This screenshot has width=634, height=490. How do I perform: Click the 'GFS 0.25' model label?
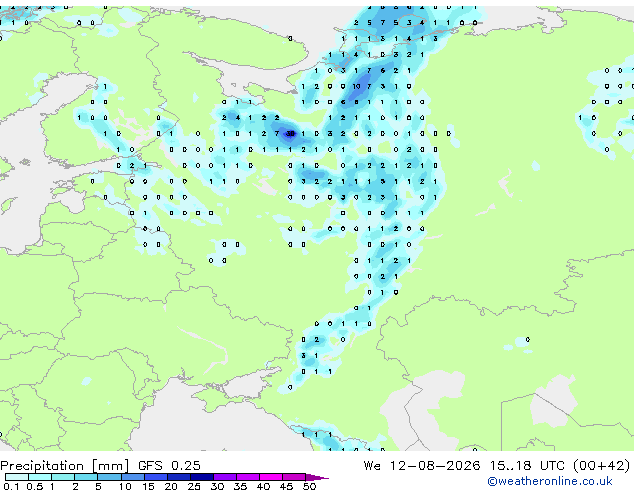click(x=169, y=466)
